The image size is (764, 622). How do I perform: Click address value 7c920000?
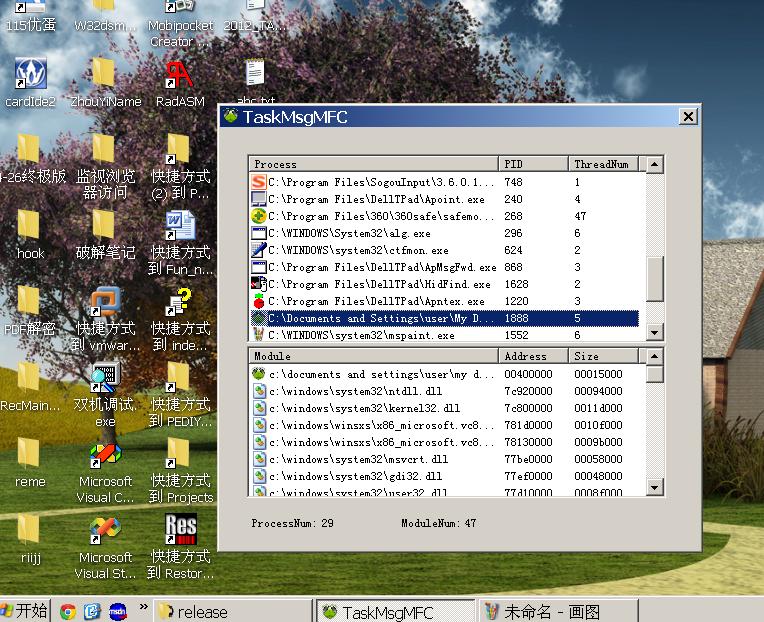click(x=528, y=391)
